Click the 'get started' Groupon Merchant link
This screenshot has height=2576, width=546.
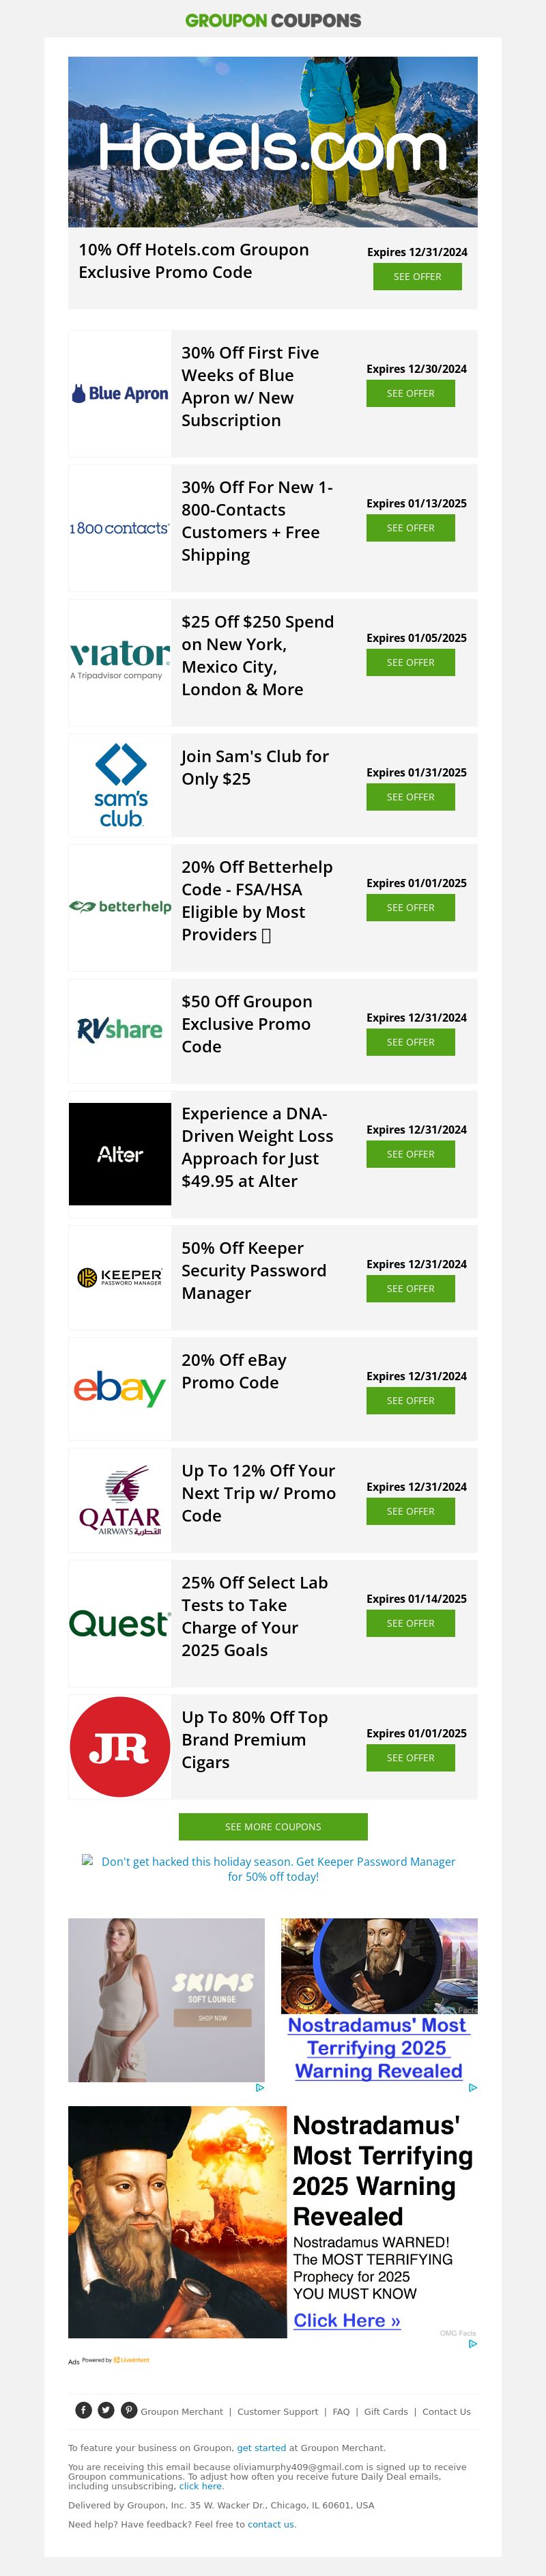[x=261, y=2448]
